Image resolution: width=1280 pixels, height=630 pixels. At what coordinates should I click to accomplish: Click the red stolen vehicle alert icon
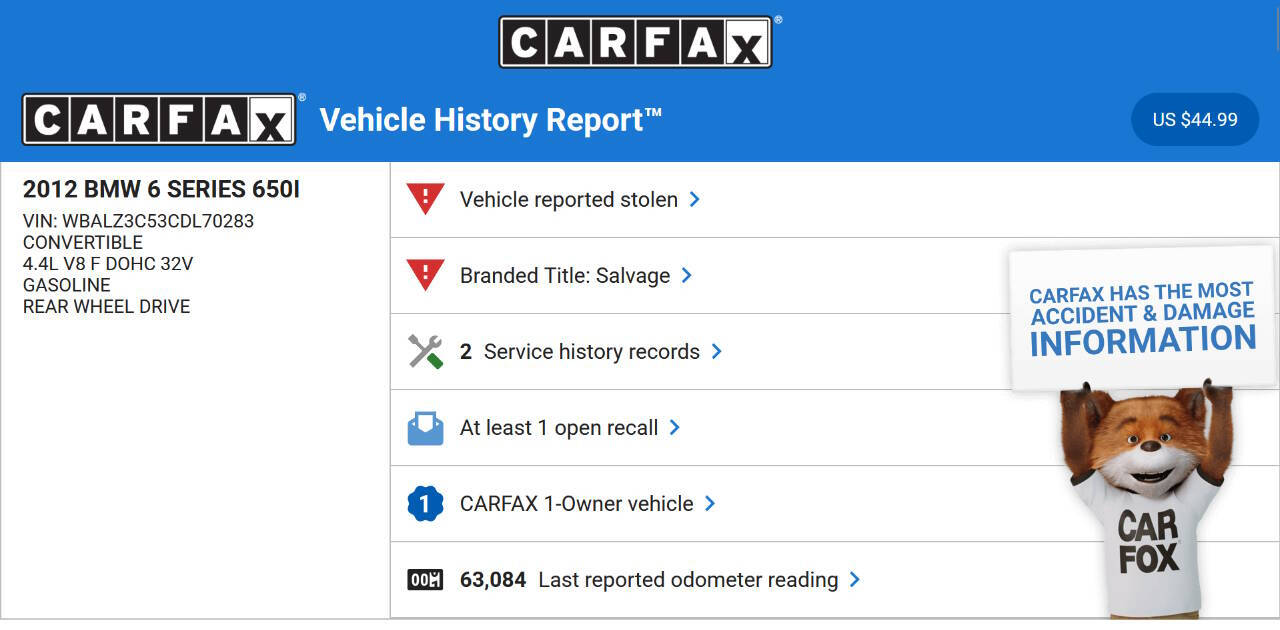[x=425, y=199]
